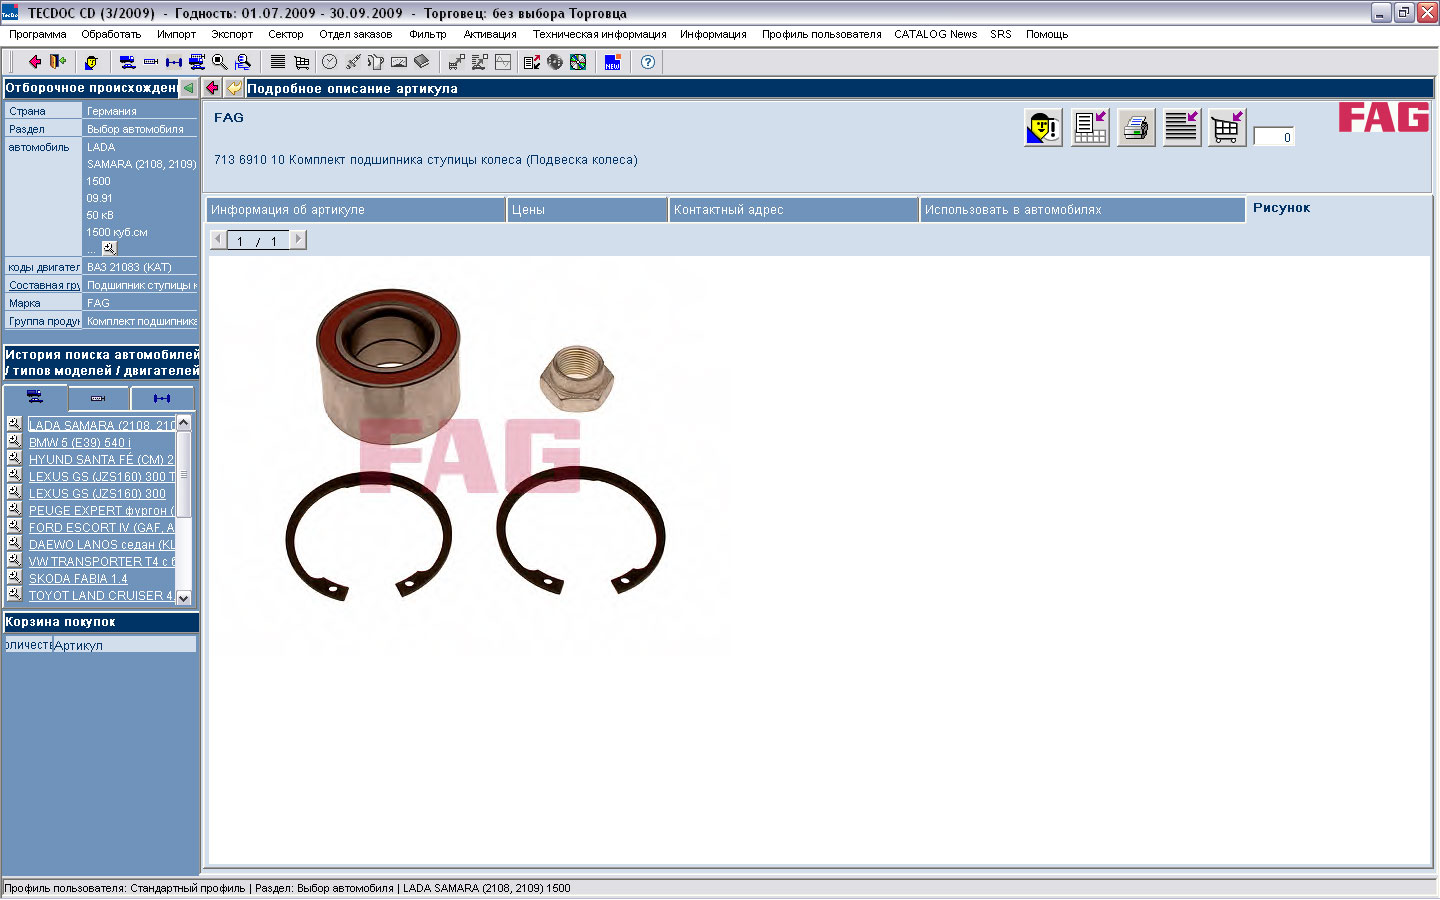Open the Информация об артикуле tab
Screen dimensions: 1440x900
pos(356,210)
